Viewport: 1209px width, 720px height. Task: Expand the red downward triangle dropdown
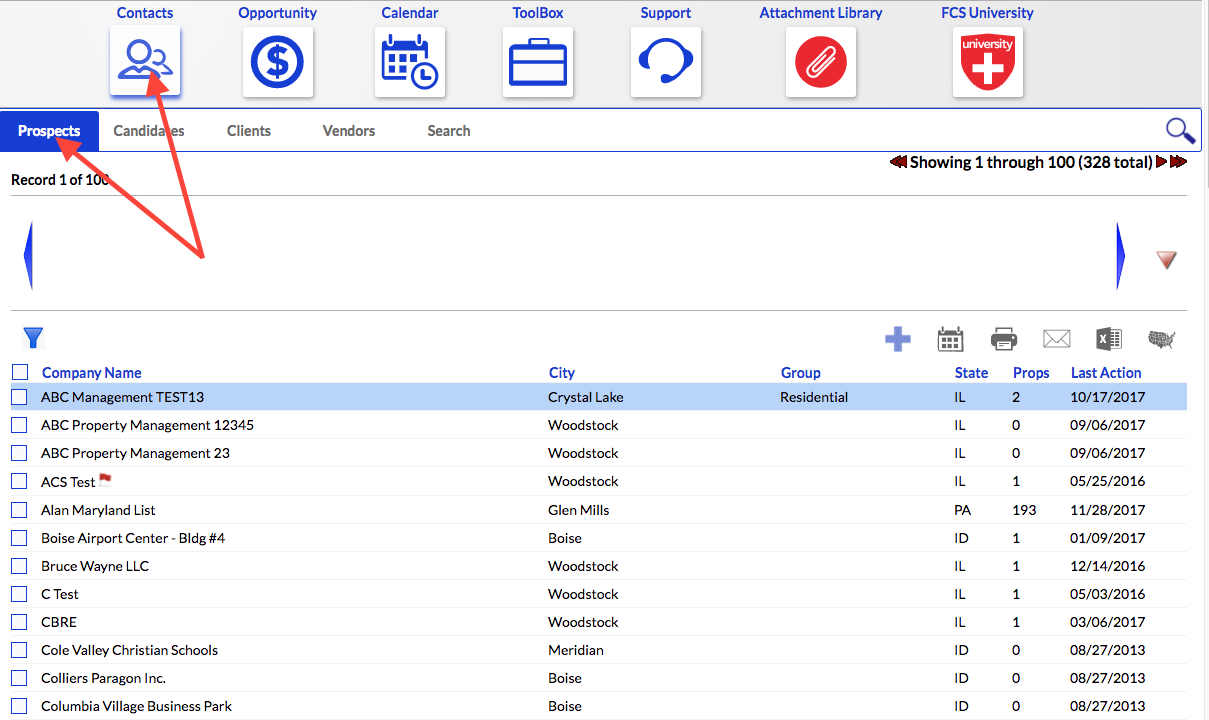[1167, 260]
